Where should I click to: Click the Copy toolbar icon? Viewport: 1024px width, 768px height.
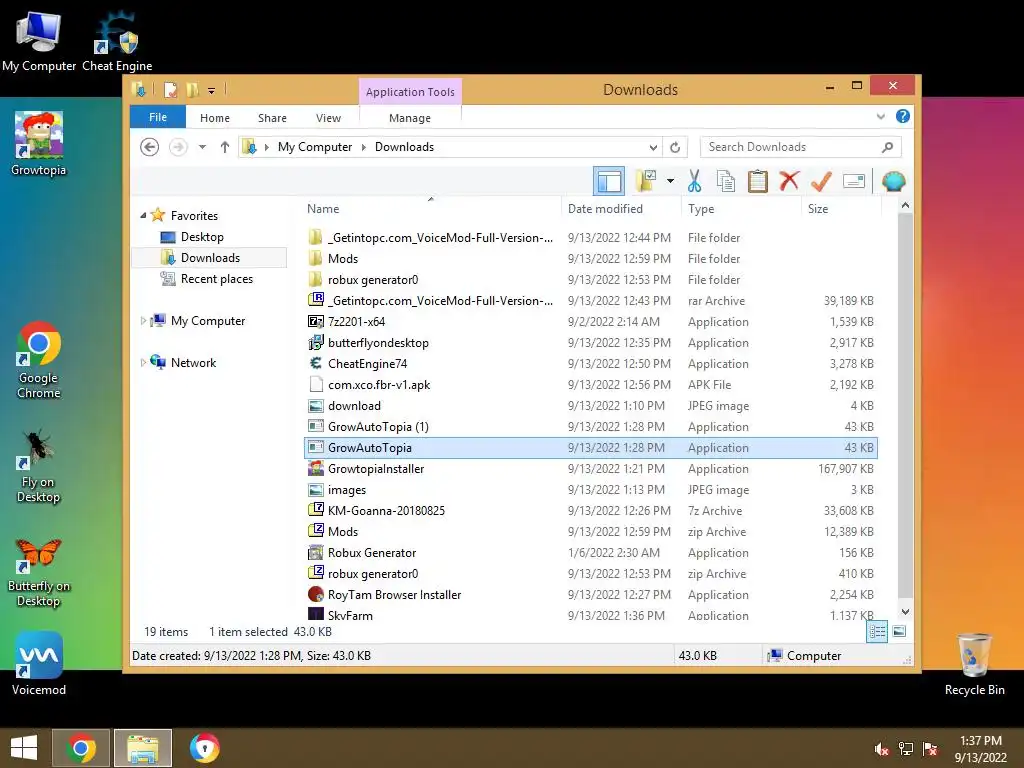[x=725, y=181]
